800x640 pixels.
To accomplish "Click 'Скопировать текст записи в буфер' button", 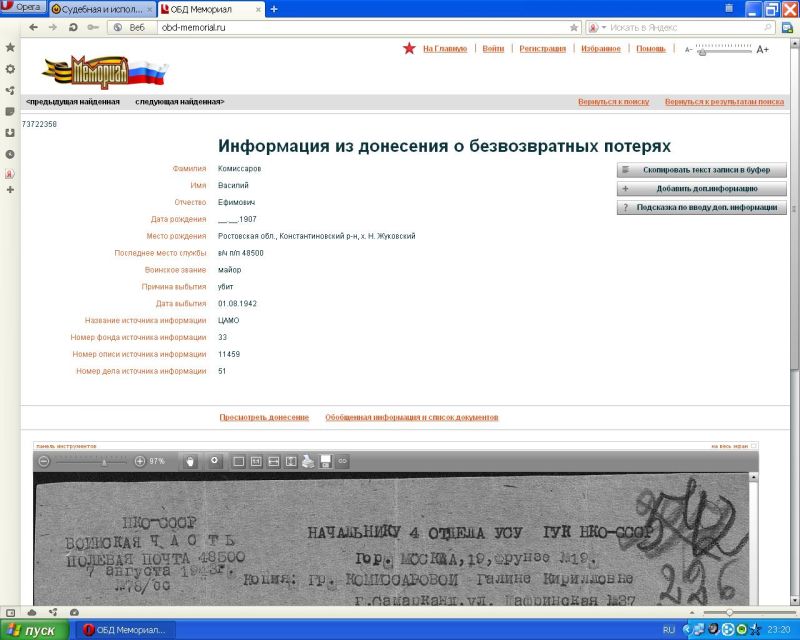I will tap(701, 170).
